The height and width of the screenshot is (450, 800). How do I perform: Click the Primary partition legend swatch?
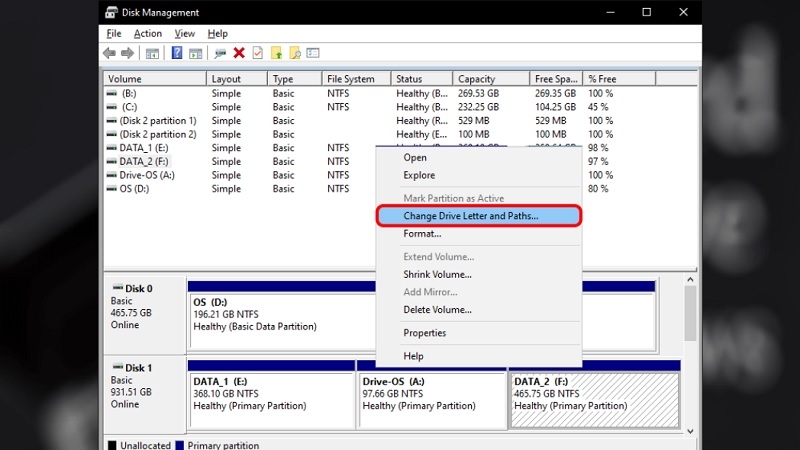point(180,445)
